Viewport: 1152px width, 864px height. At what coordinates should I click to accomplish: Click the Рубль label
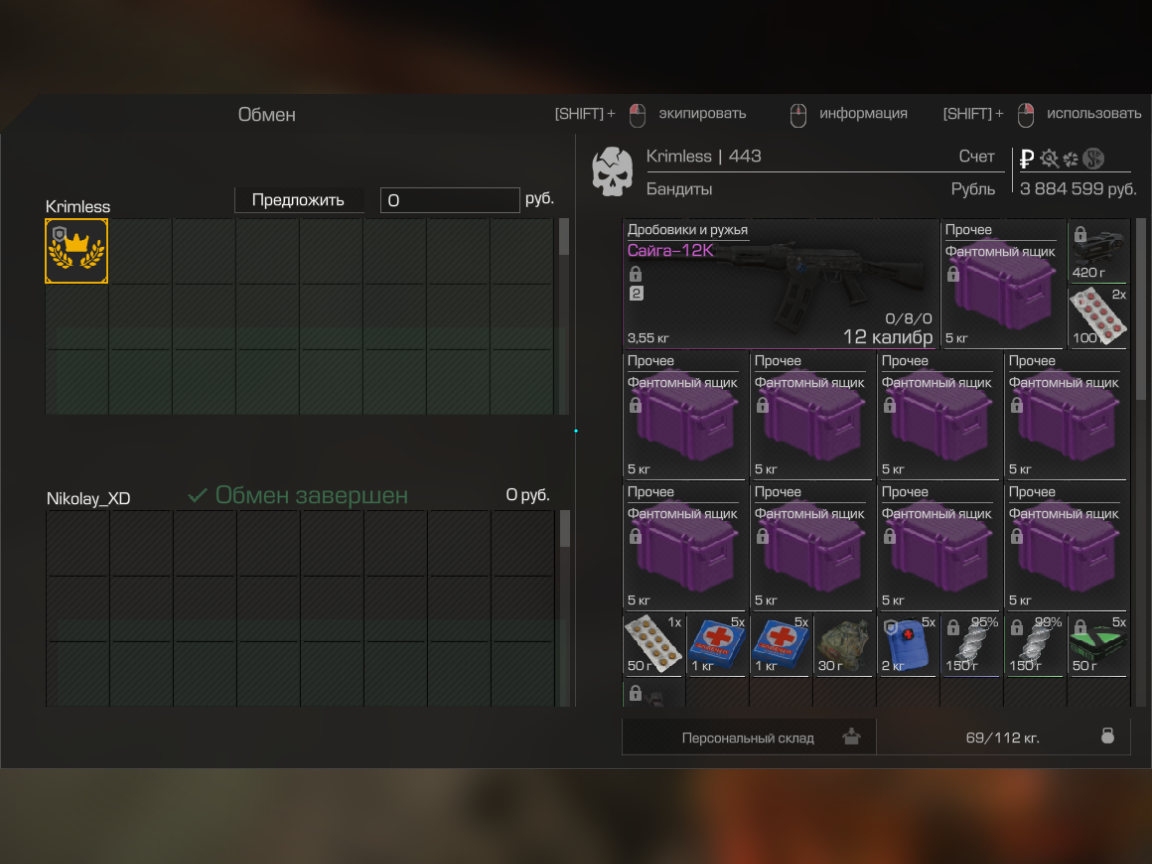(x=973, y=190)
